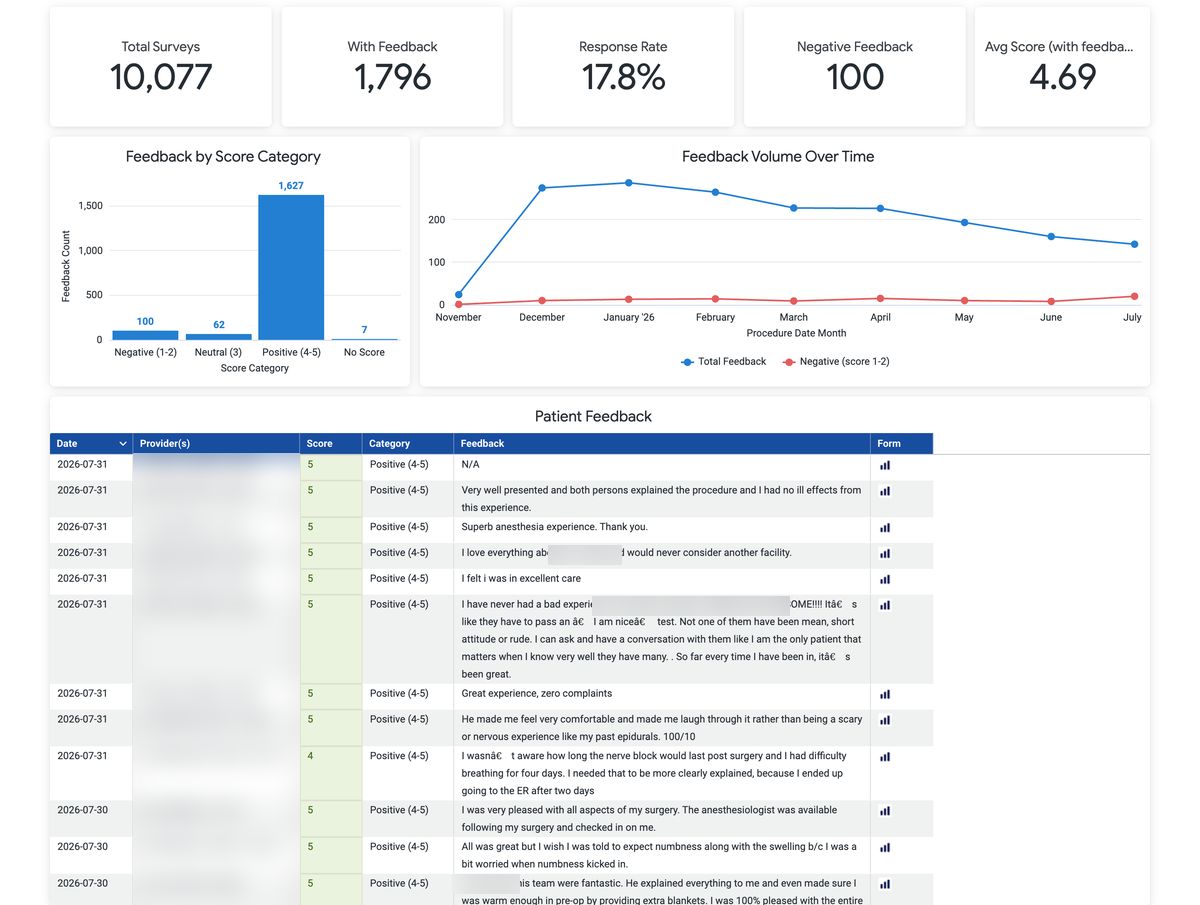Click Negative series red data point for July
The image size is (1200, 905).
pos(1135,296)
